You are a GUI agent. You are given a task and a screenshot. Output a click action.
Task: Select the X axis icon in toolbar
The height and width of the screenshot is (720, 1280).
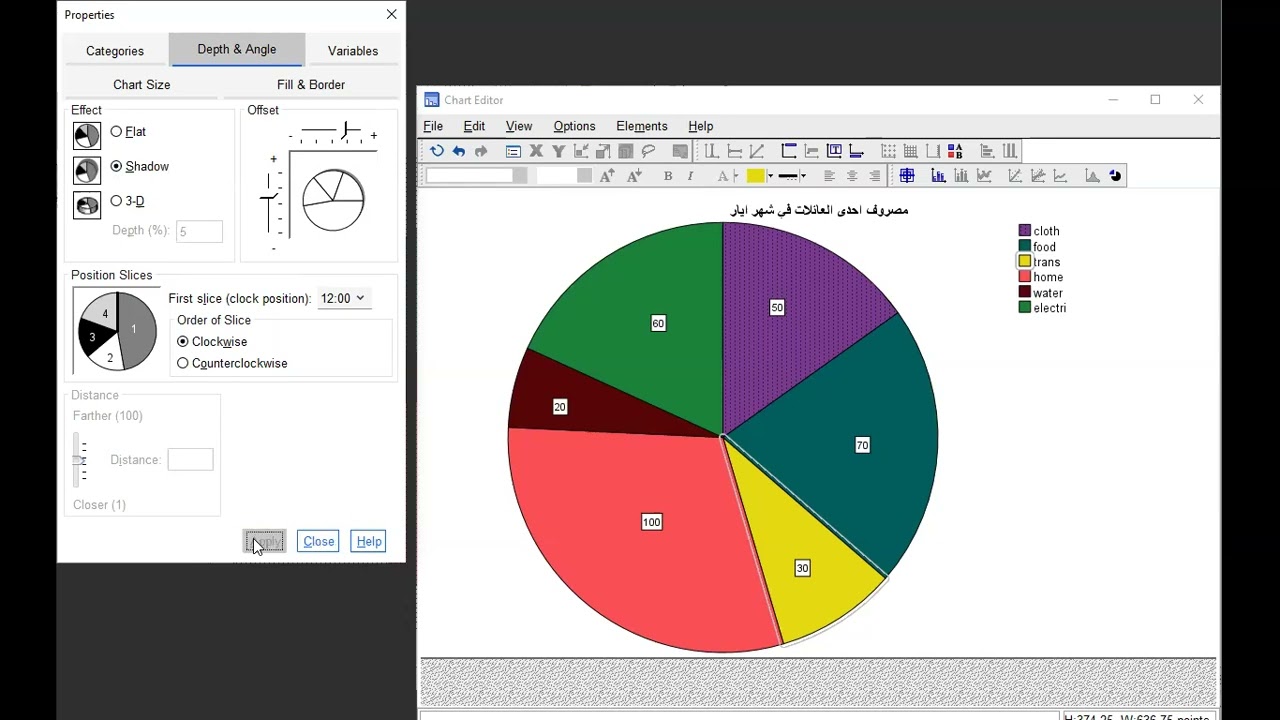pyautogui.click(x=536, y=151)
